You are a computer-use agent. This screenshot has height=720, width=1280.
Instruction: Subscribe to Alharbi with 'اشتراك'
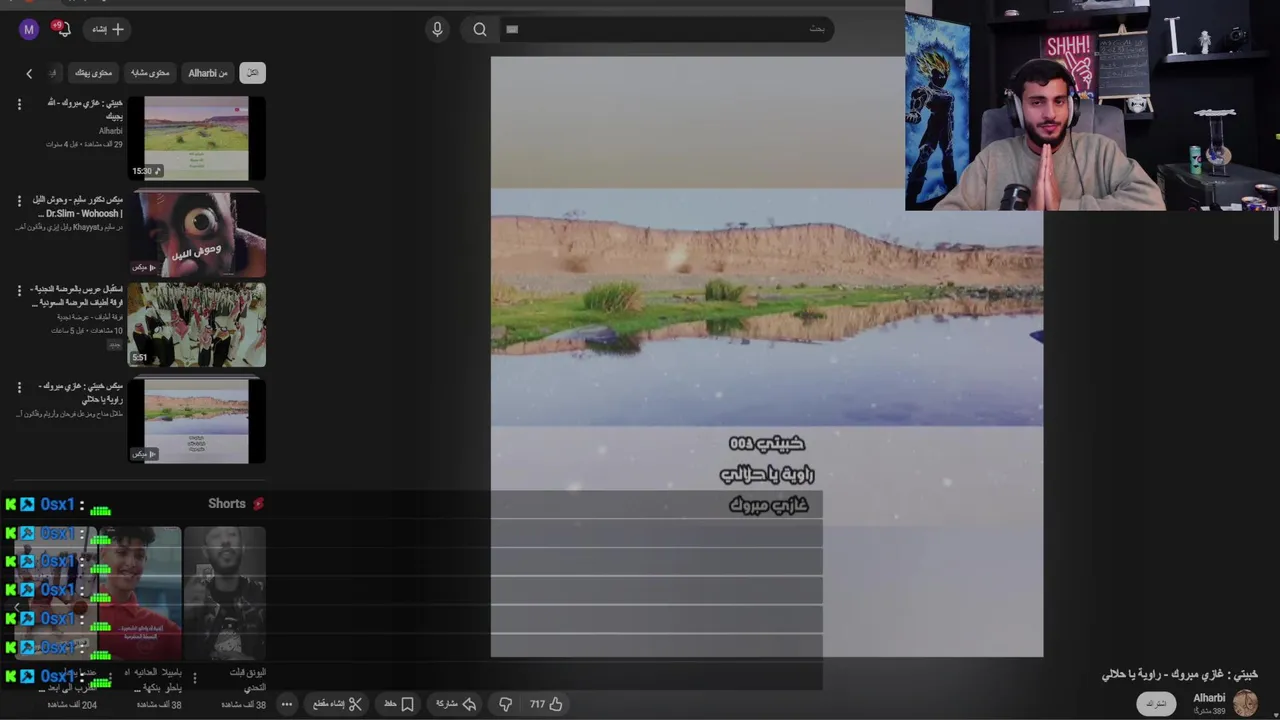point(1156,704)
